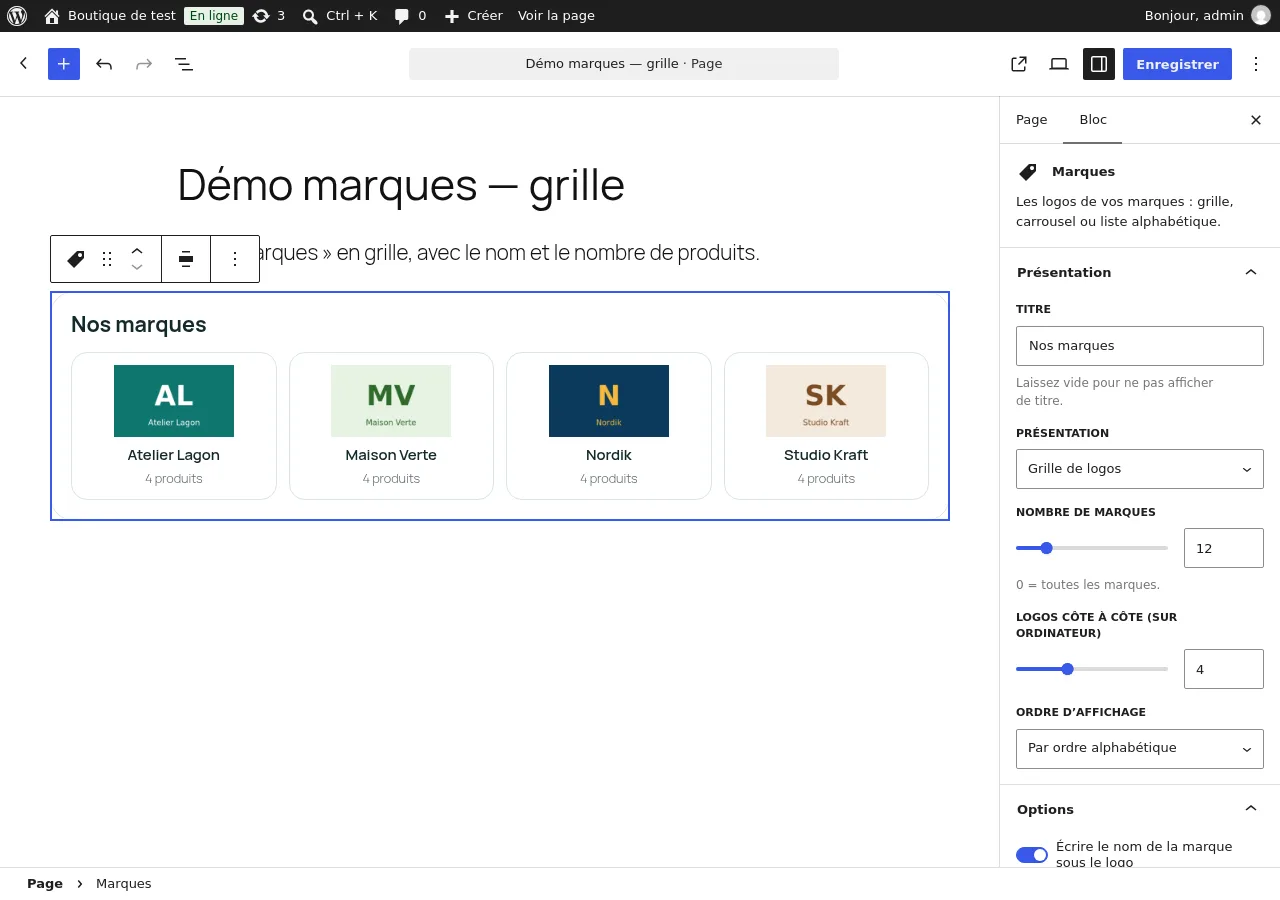Open the block alignment control
This screenshot has width=1280, height=900.
[186, 259]
